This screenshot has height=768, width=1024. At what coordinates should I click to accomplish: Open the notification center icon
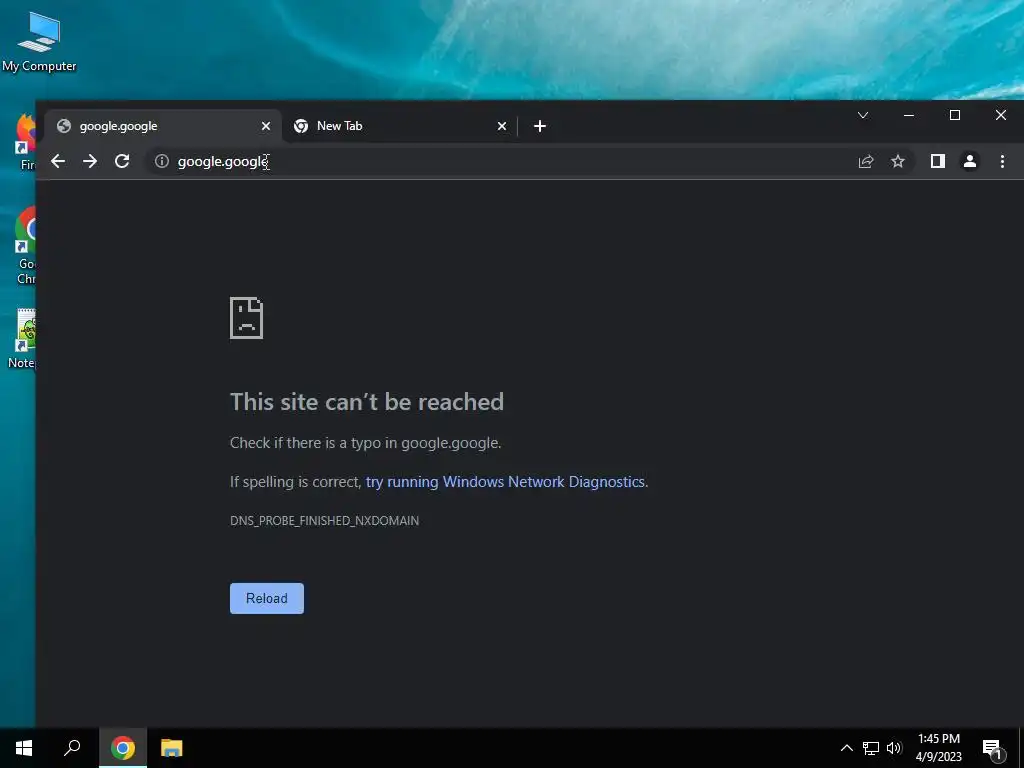pos(992,748)
